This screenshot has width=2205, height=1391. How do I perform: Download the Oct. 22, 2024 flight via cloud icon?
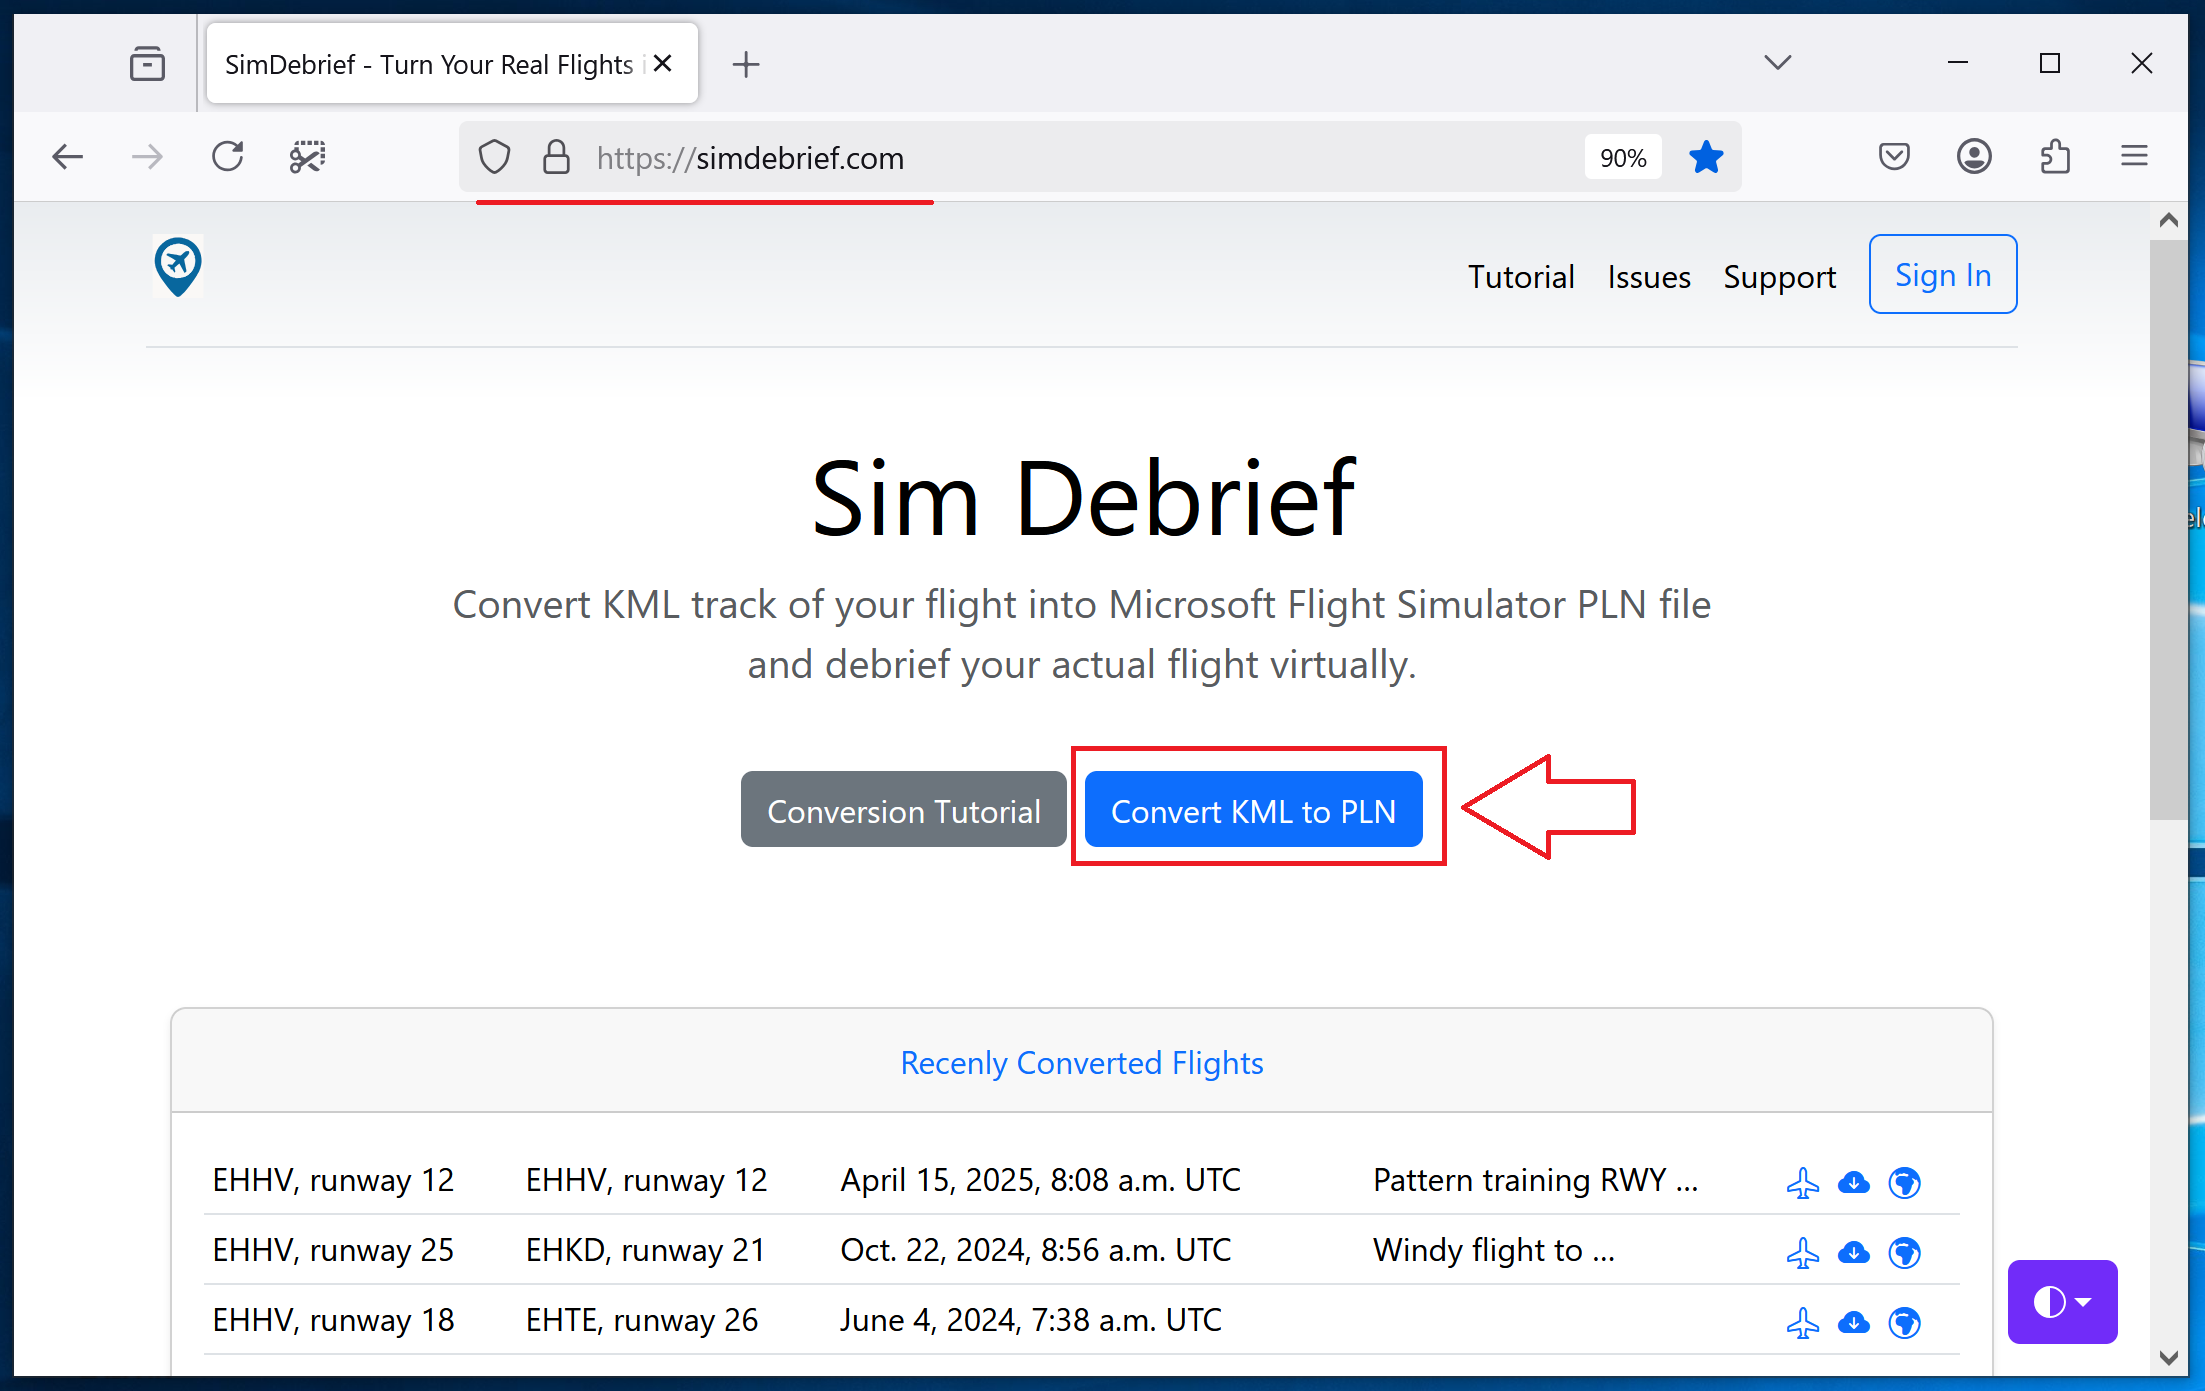coord(1854,1253)
